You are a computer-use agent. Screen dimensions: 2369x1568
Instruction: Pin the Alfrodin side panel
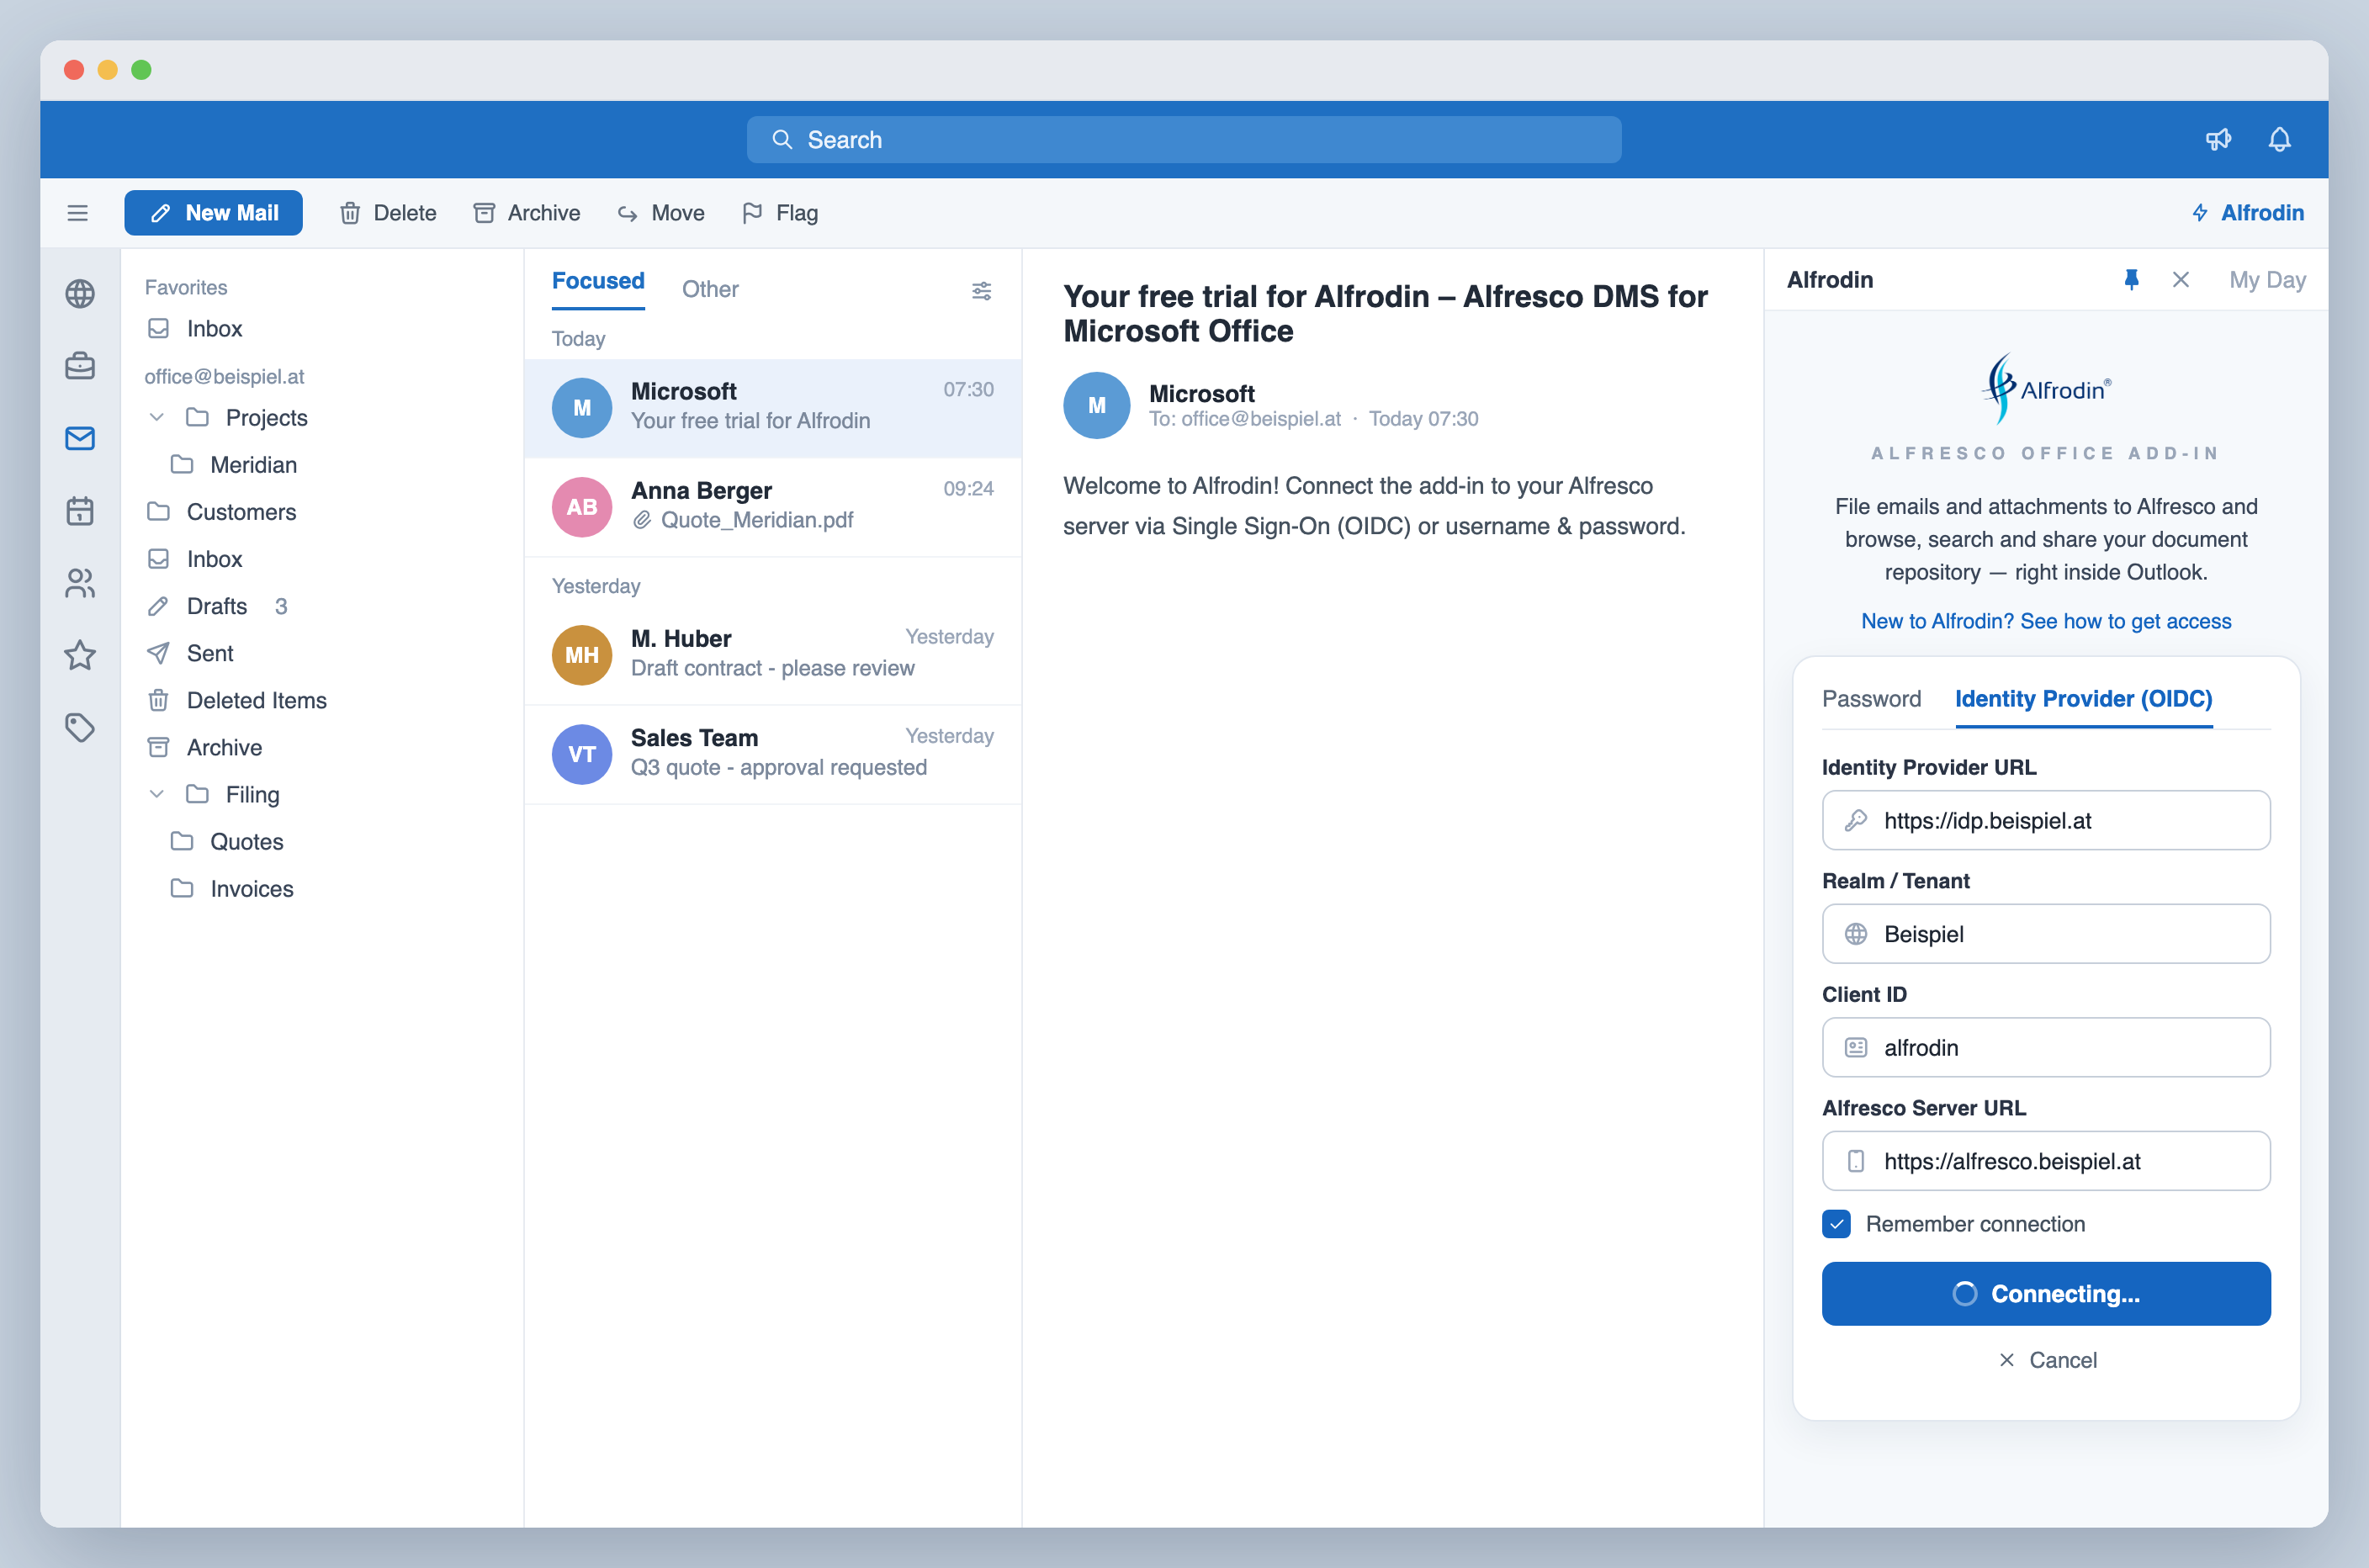pos(2131,280)
